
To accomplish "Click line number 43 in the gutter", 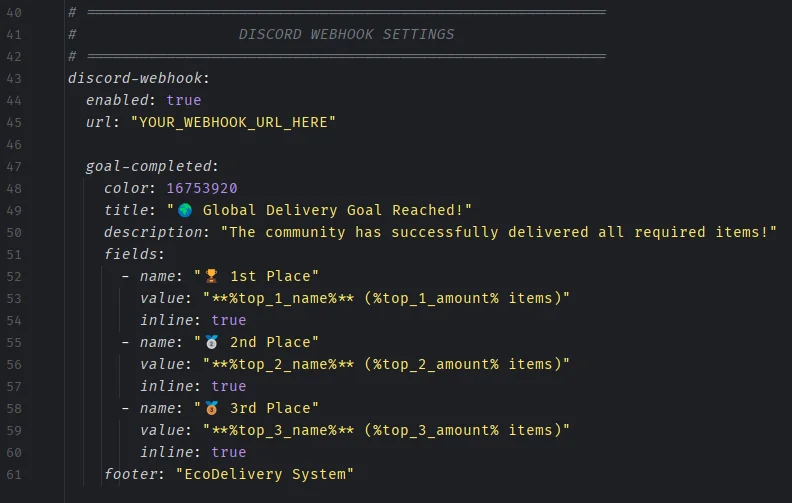I will coord(14,79).
